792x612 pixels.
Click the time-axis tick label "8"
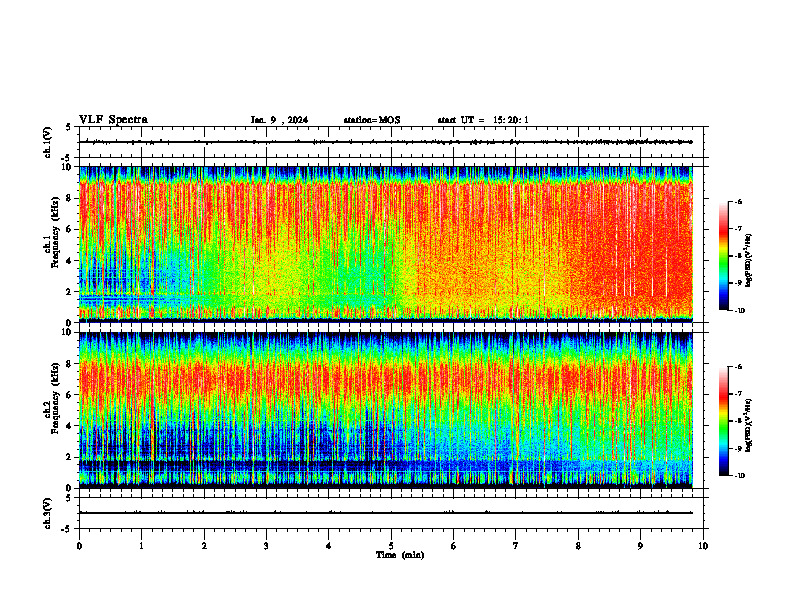(x=578, y=546)
